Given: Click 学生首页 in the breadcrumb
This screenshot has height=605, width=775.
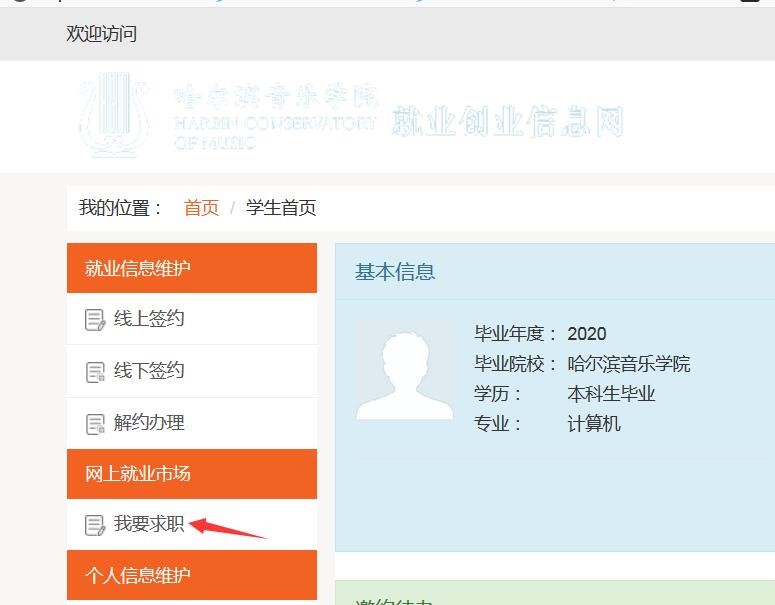Looking at the screenshot, I should point(281,208).
